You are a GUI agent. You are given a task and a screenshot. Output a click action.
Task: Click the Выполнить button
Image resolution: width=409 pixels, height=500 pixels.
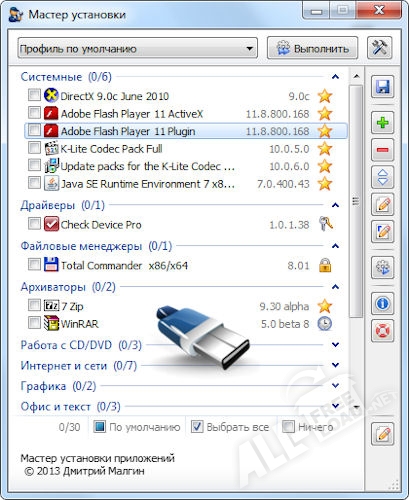pyautogui.click(x=312, y=49)
